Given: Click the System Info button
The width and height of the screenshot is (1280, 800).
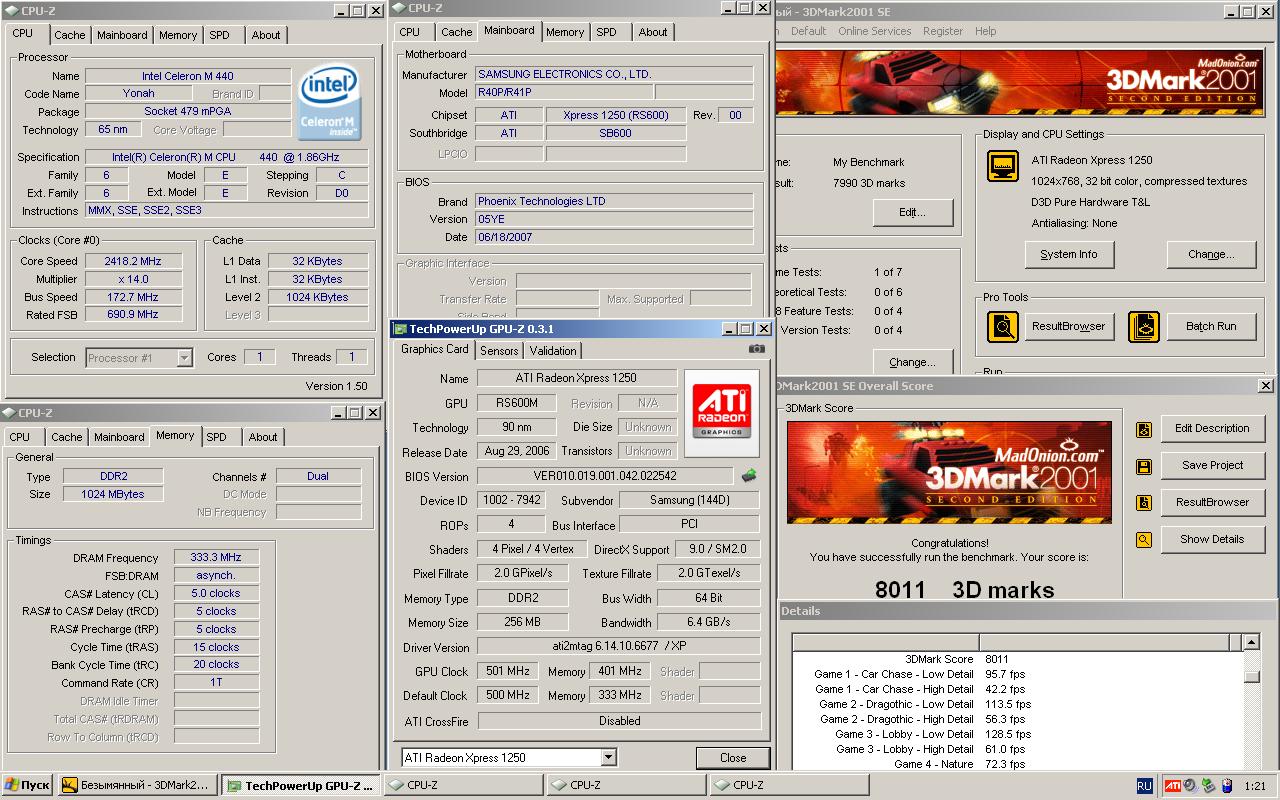Looking at the screenshot, I should (1069, 254).
